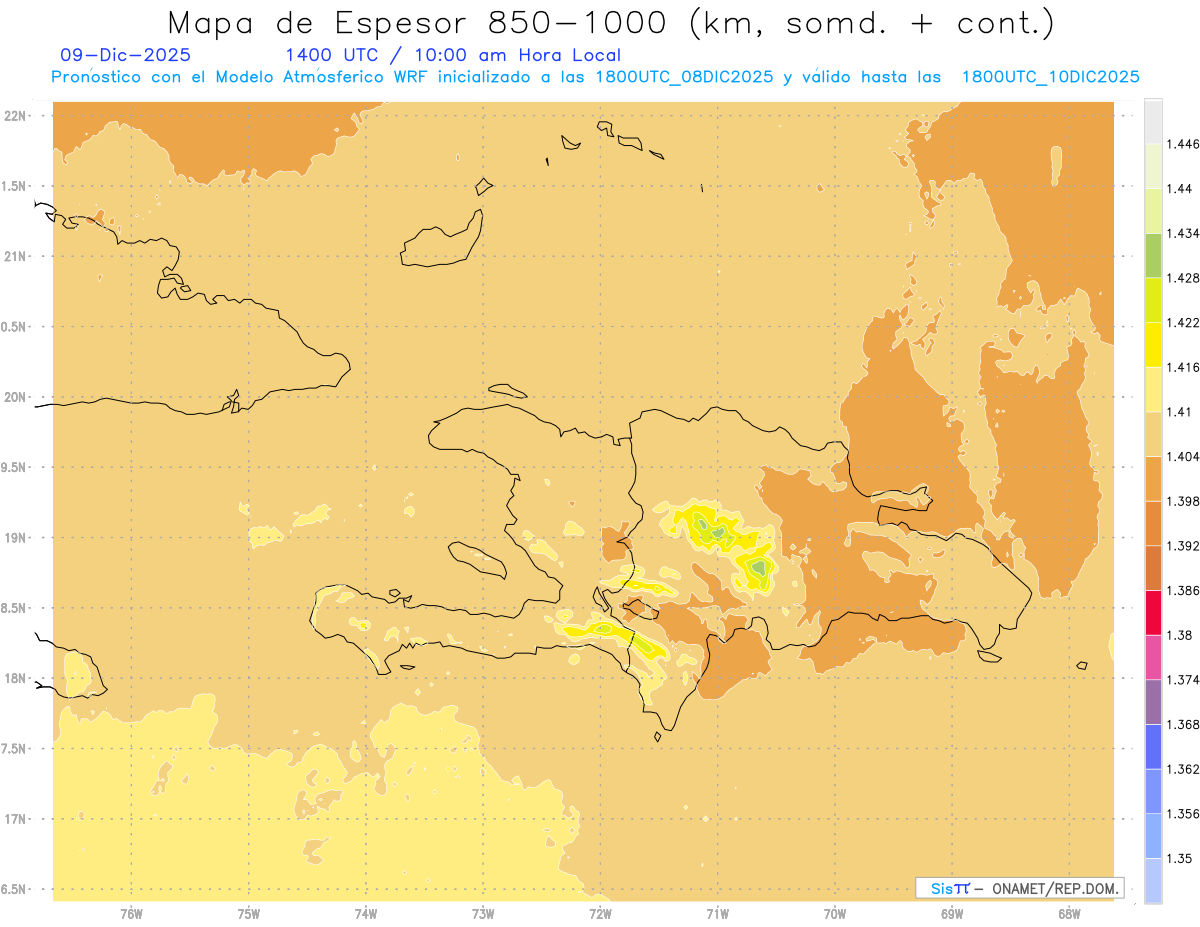The image size is (1200, 927).
Task: Click the colorbar value '1.41'
Action: click(x=1180, y=411)
